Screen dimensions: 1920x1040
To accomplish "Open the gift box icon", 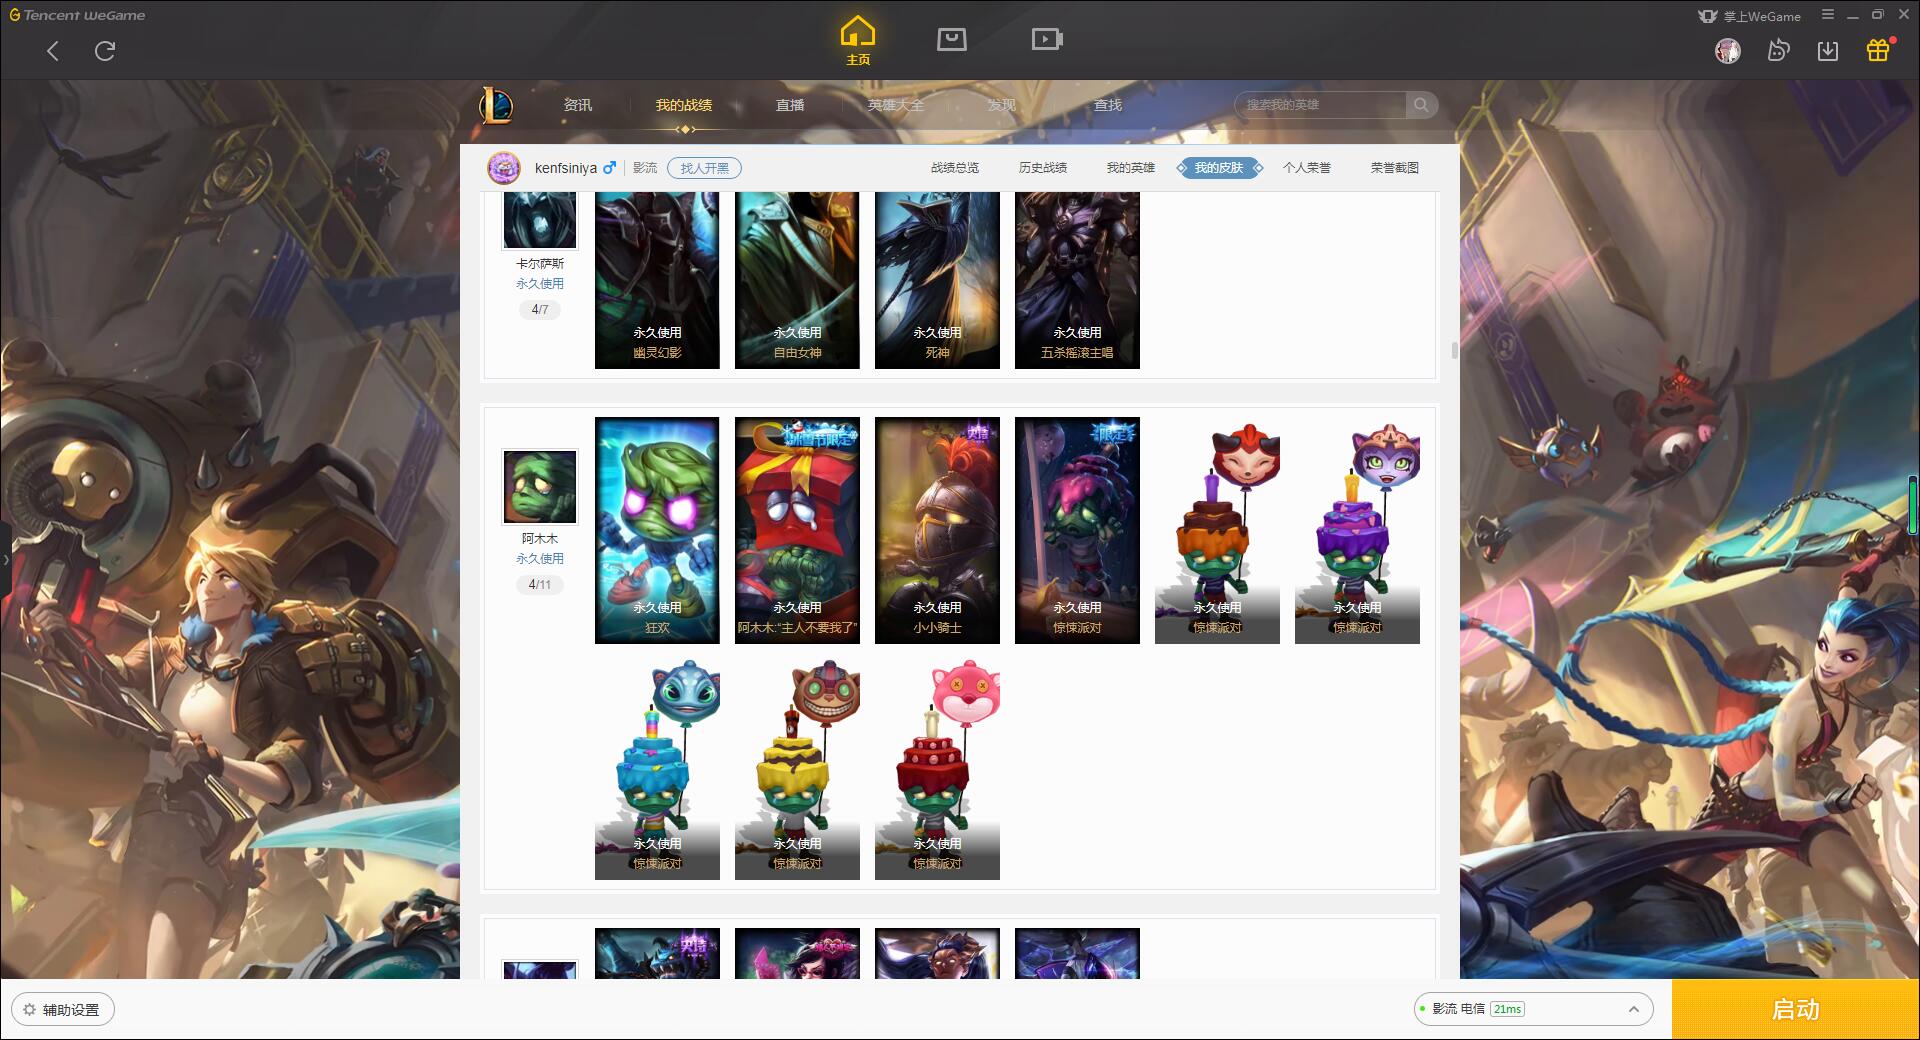I will tap(1878, 50).
